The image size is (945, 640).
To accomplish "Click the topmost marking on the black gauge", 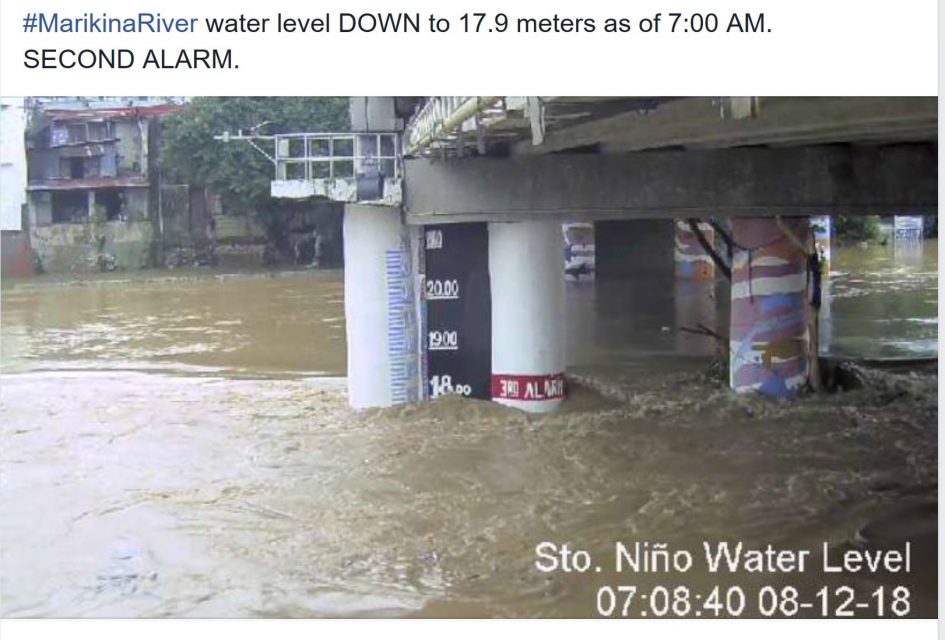I will click(435, 240).
